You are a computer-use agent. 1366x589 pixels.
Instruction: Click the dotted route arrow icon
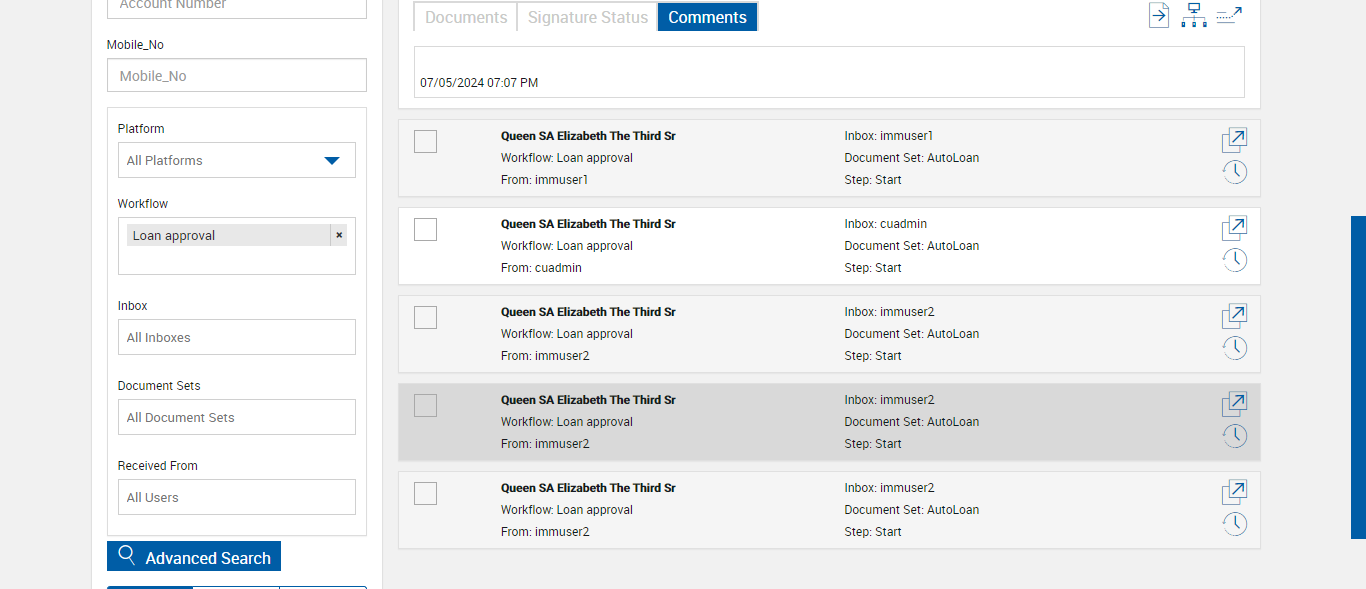[x=1229, y=15]
